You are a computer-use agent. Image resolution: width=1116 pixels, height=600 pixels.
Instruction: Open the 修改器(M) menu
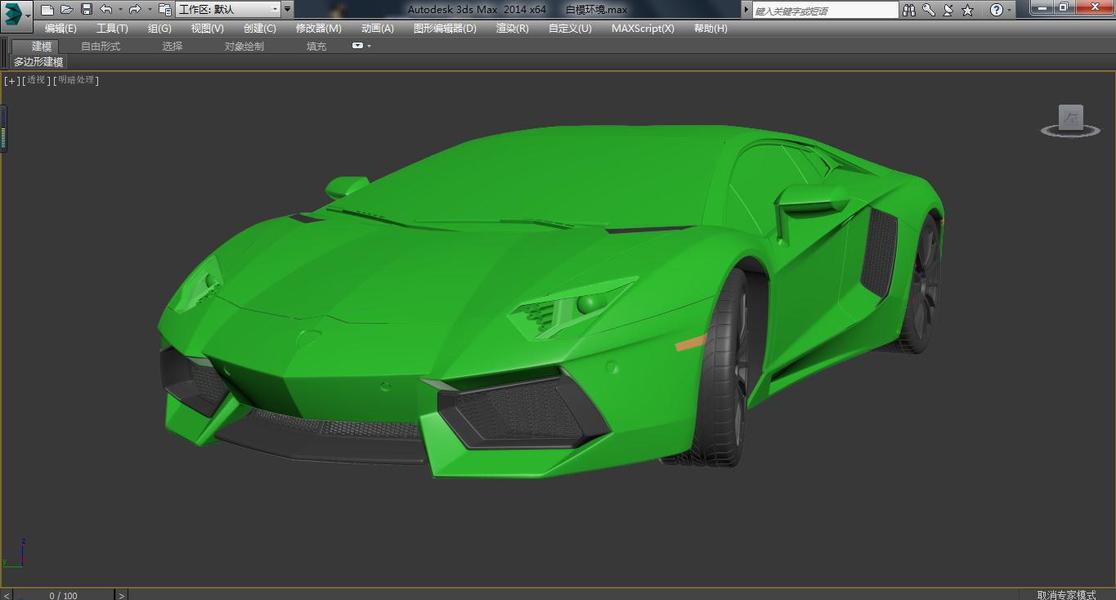(318, 28)
